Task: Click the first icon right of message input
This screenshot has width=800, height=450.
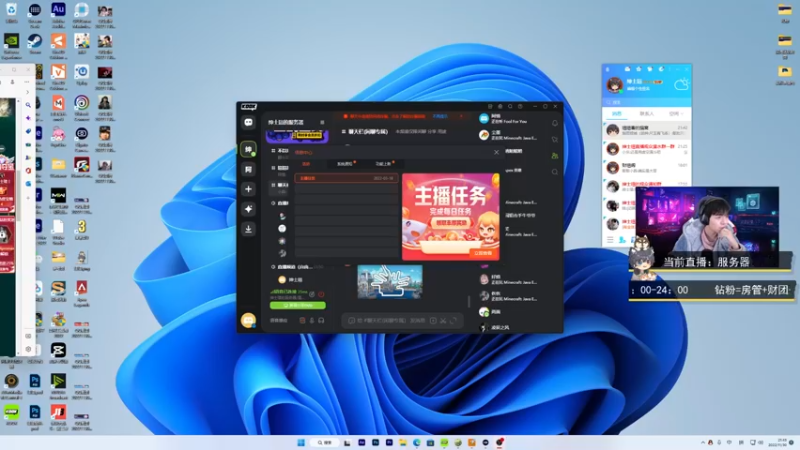Action: [x=433, y=320]
